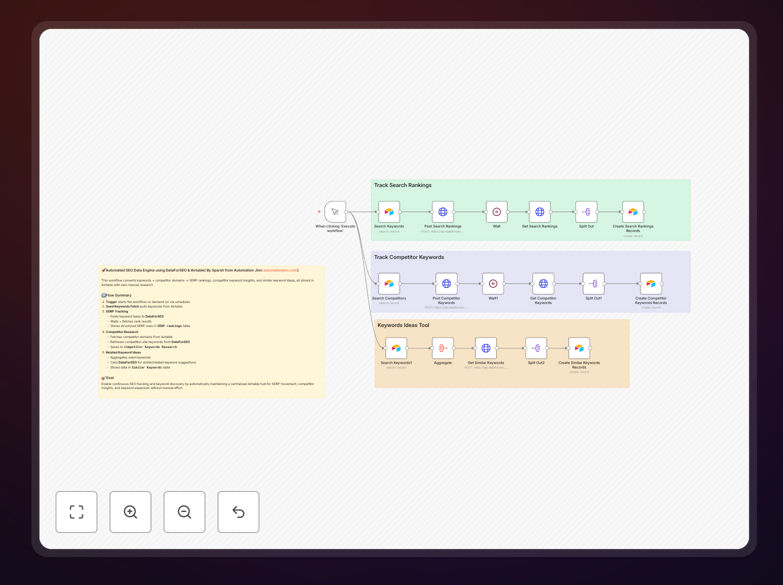
Task: Click the fit-to-view canvas button
Action: [x=76, y=512]
